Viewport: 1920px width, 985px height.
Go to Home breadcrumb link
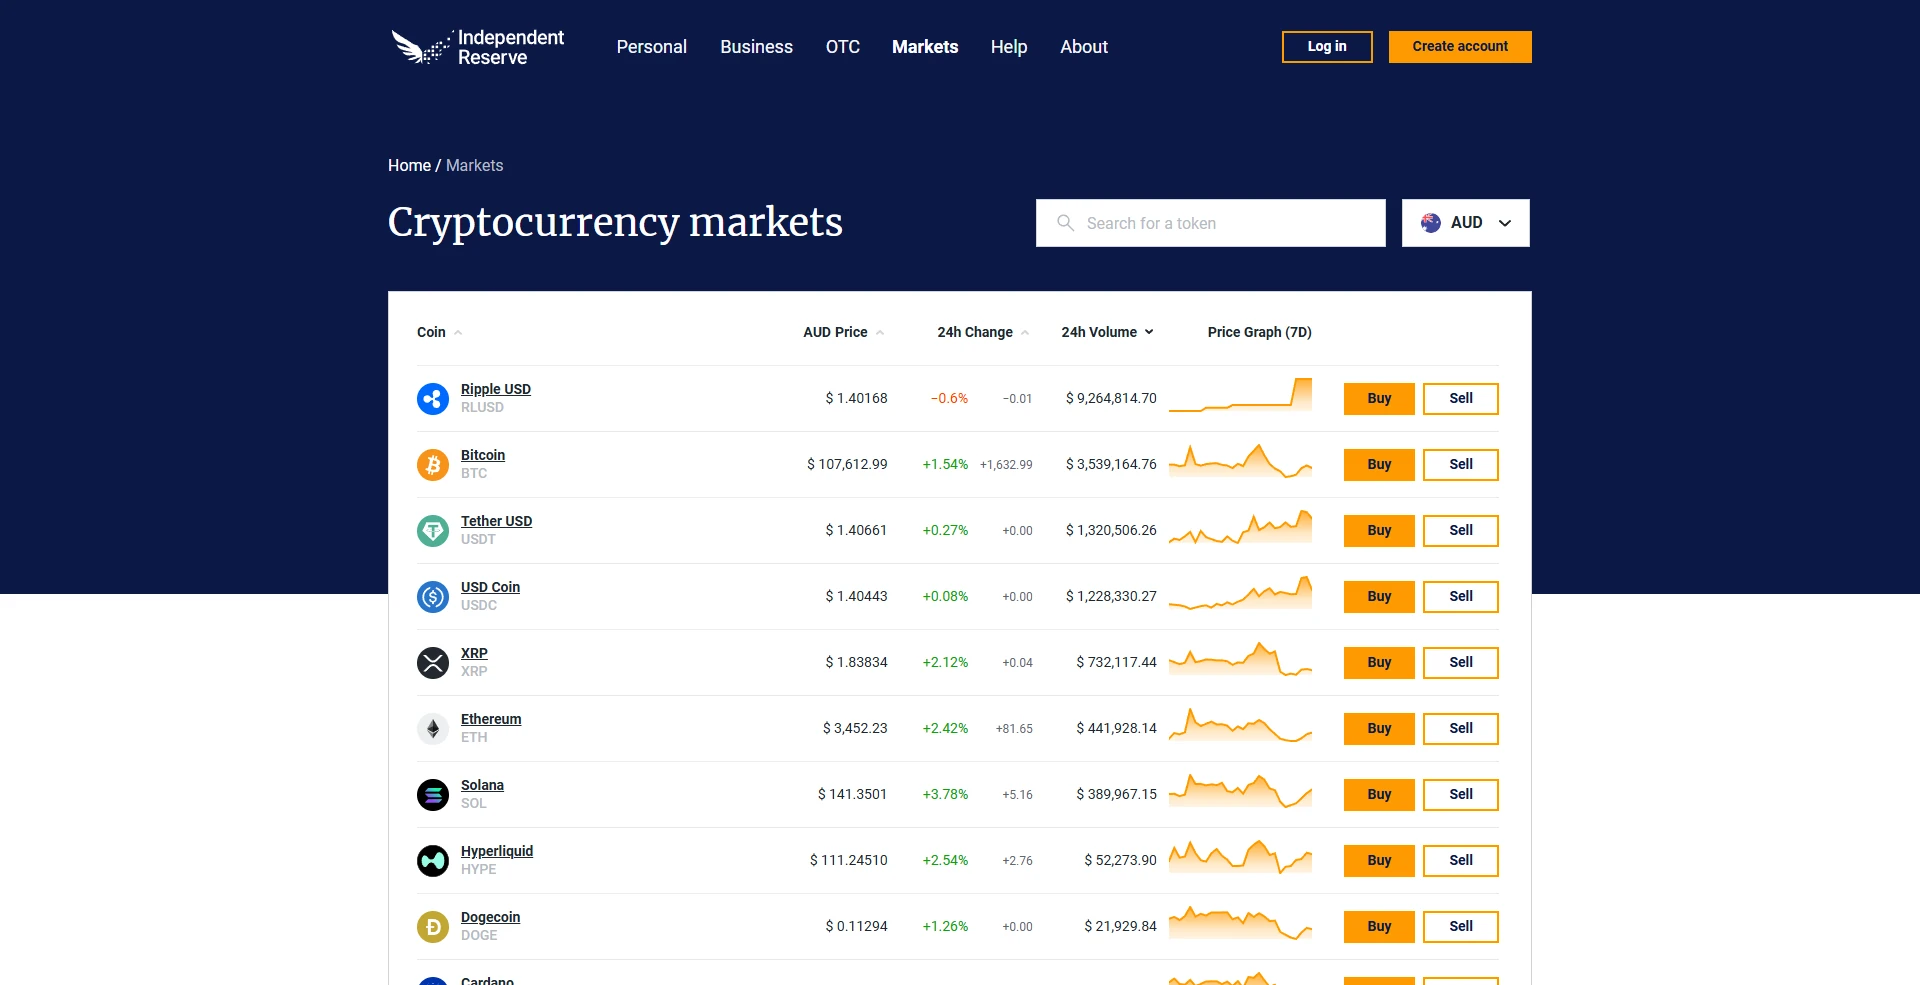409,166
